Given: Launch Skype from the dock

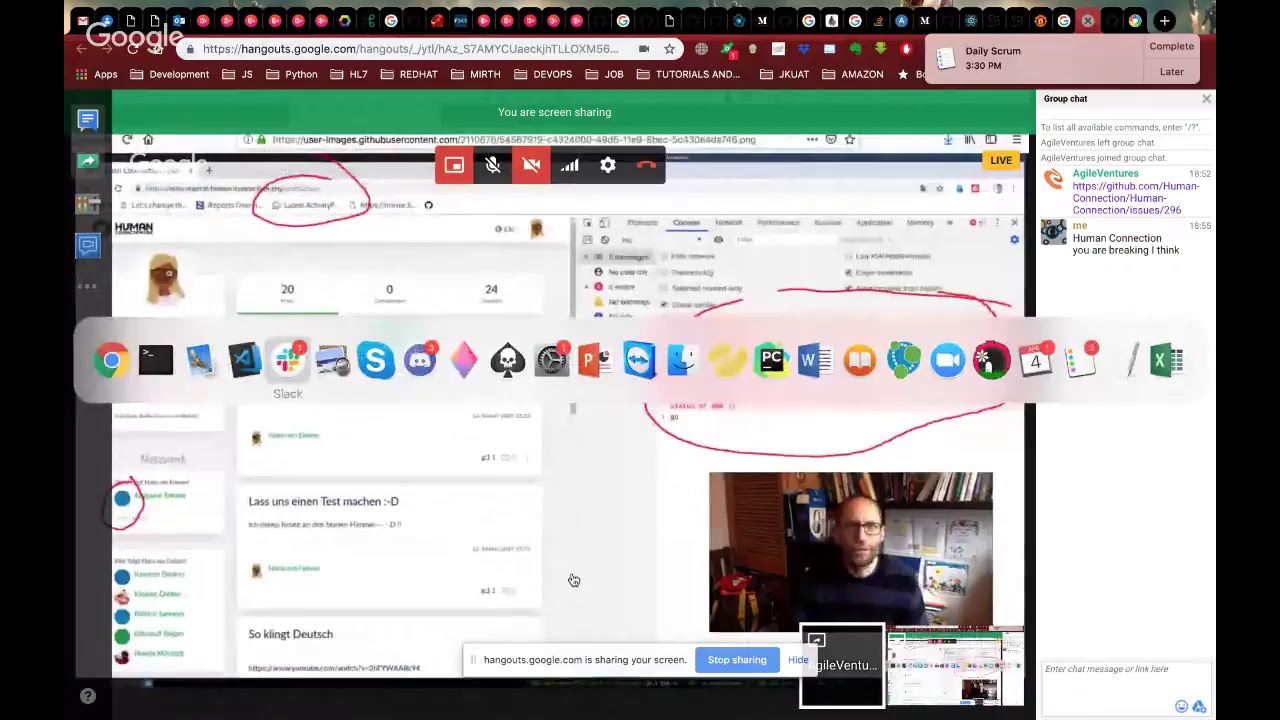Looking at the screenshot, I should 376,360.
